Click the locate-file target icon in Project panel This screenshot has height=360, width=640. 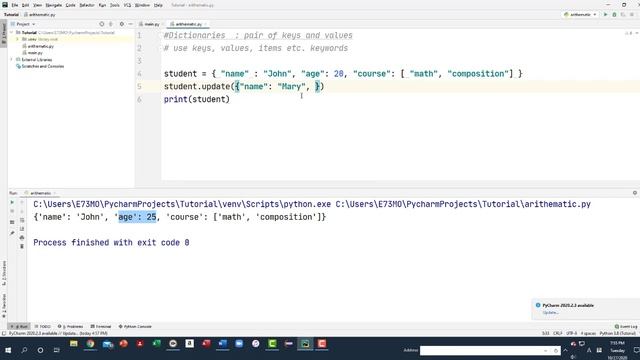click(102, 24)
